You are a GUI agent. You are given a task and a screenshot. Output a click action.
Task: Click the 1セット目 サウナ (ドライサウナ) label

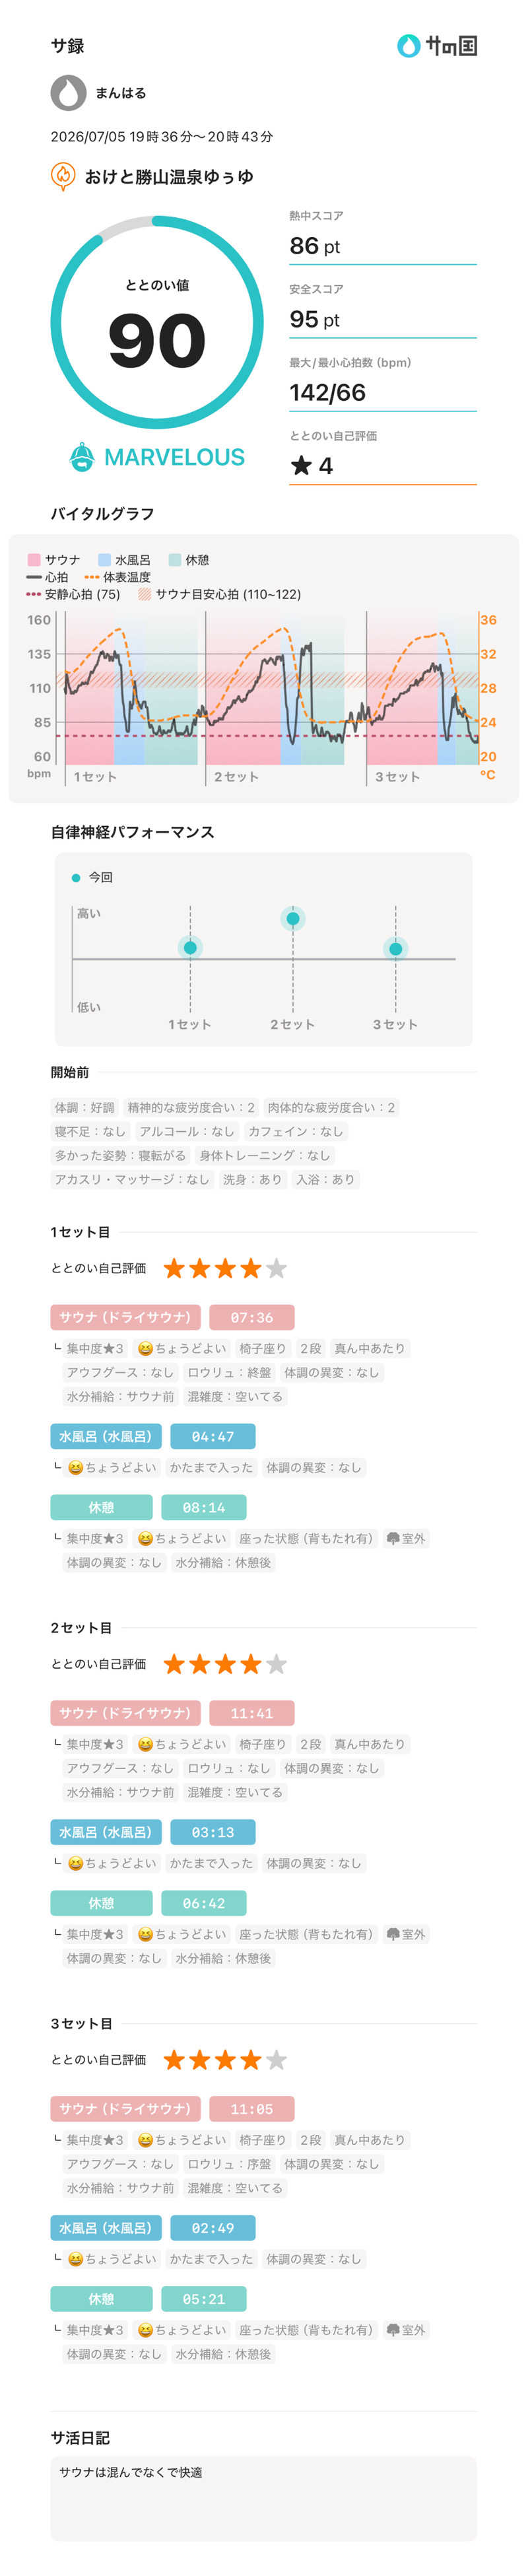tap(126, 1317)
